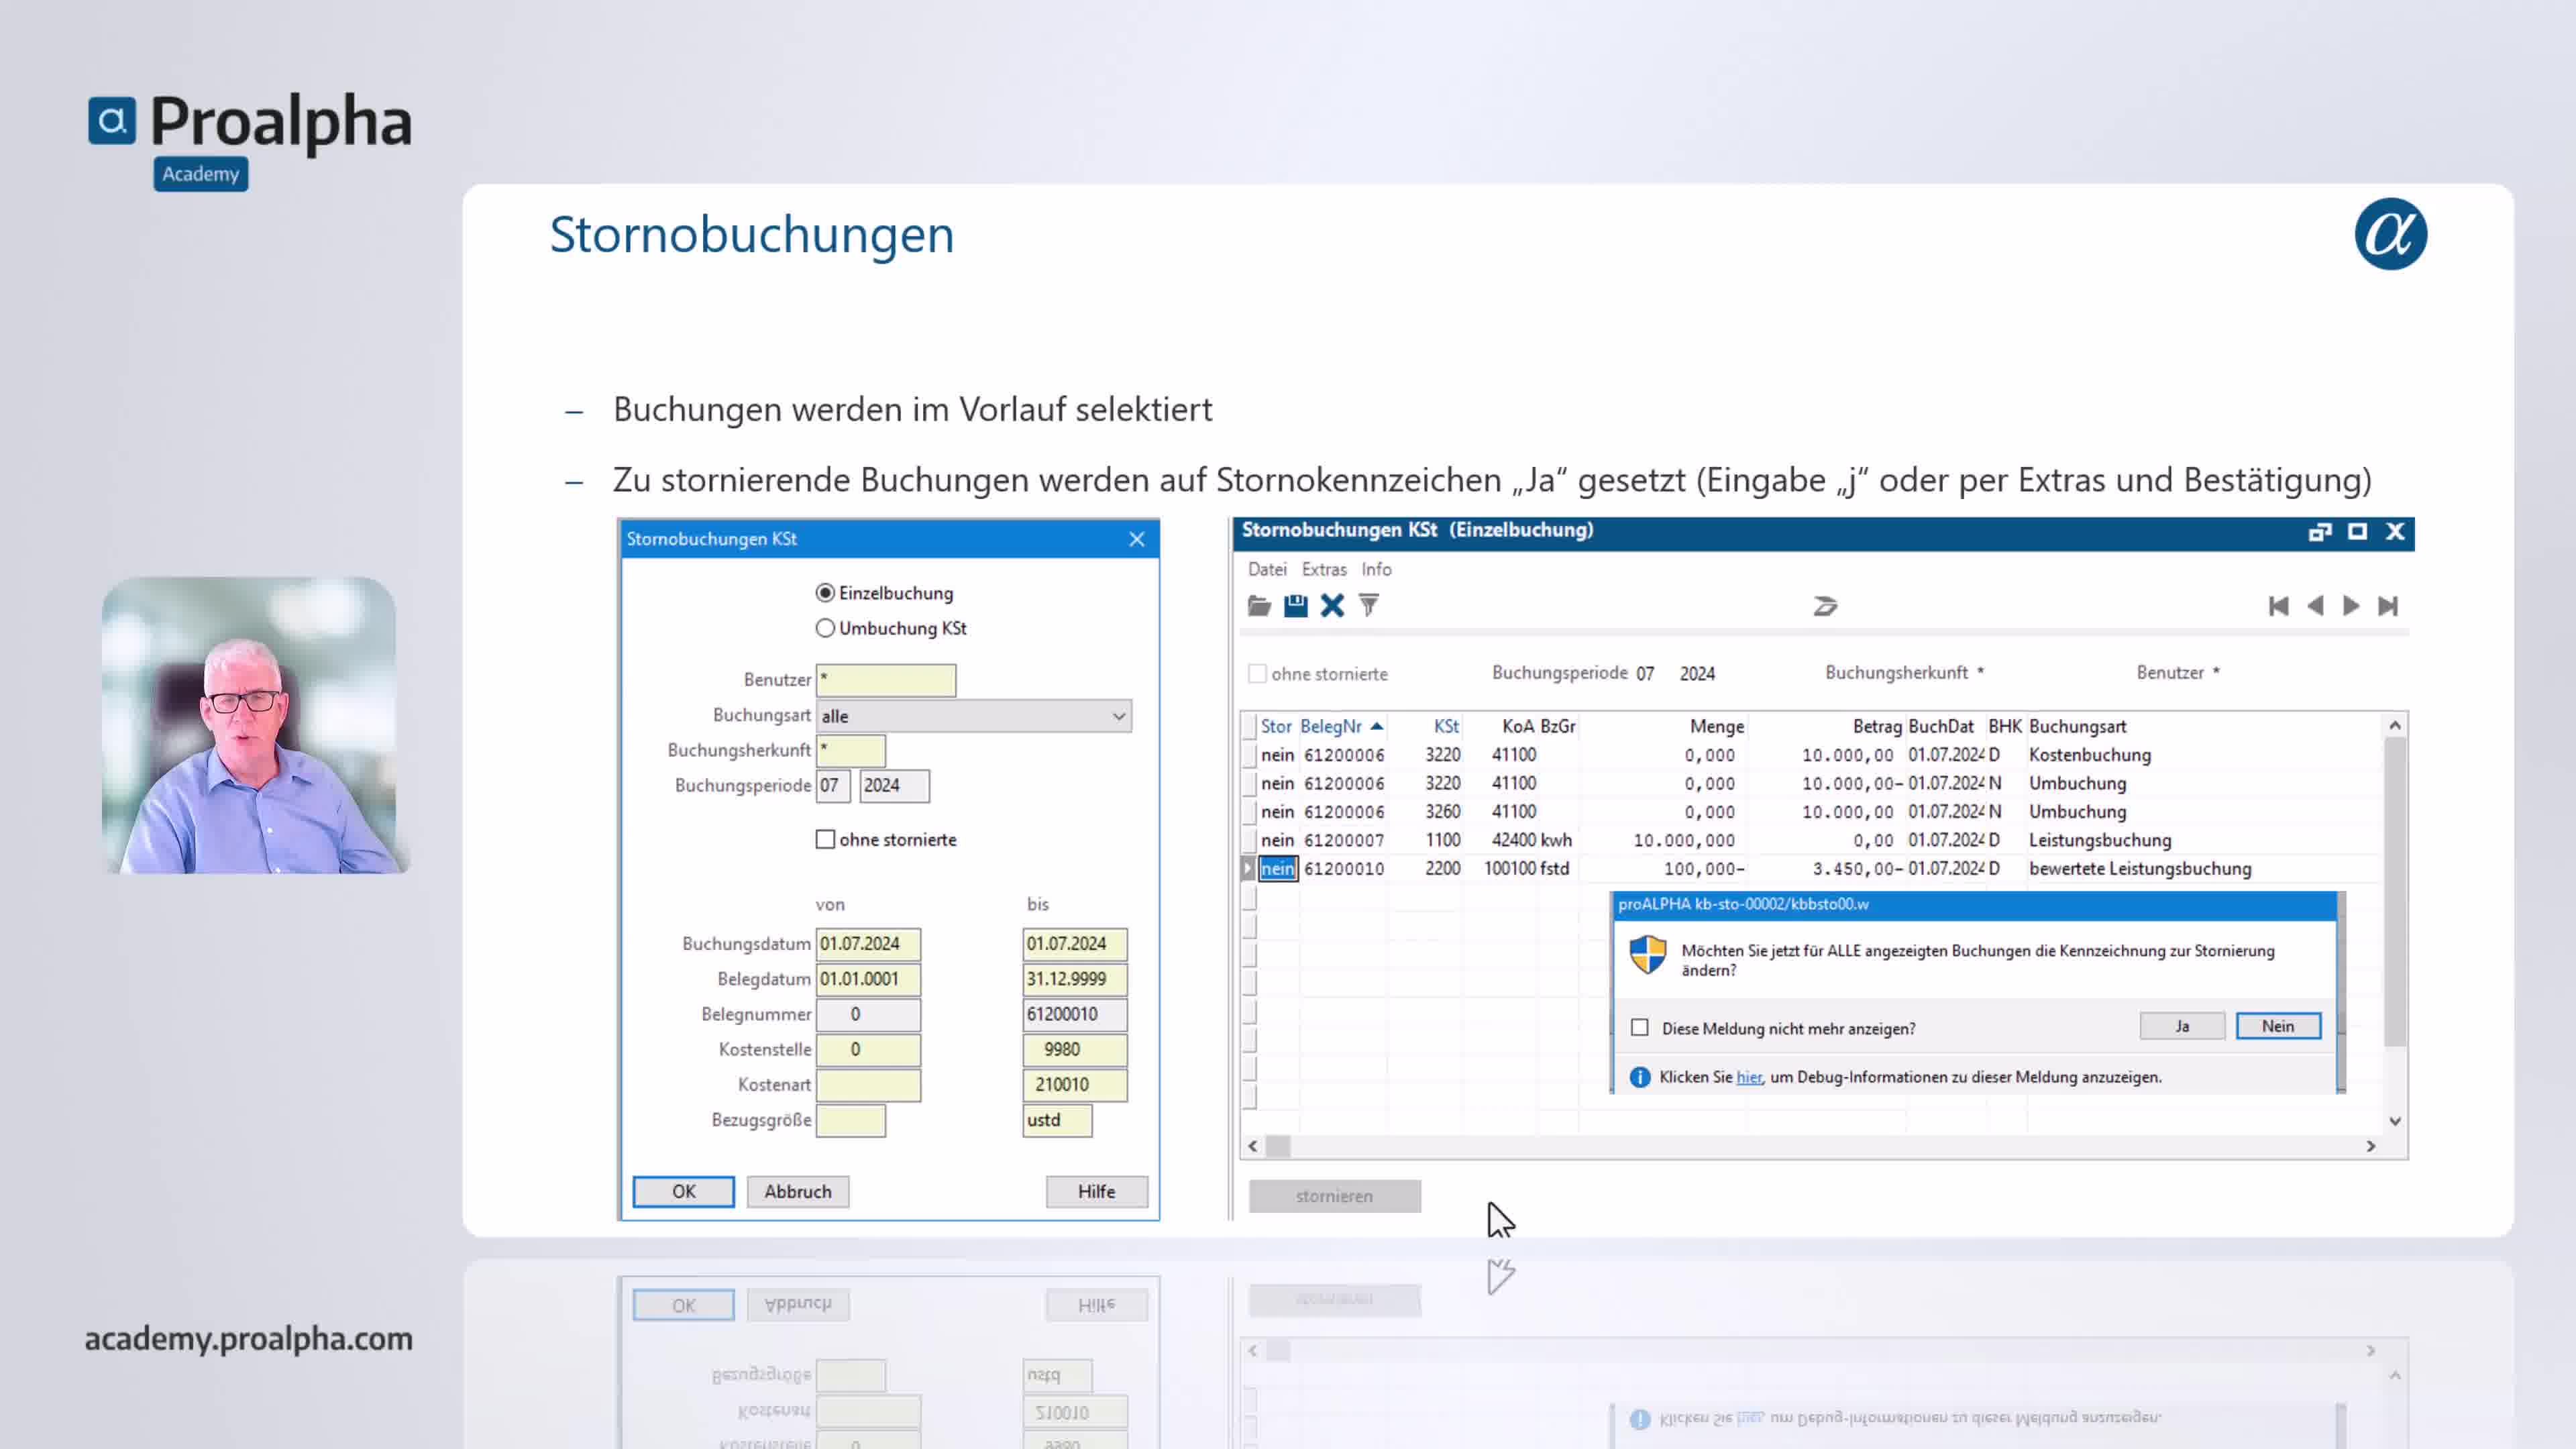Screen dimensions: 2576x1449
Task: Click the 'hier' debug information link
Action: (1749, 1077)
